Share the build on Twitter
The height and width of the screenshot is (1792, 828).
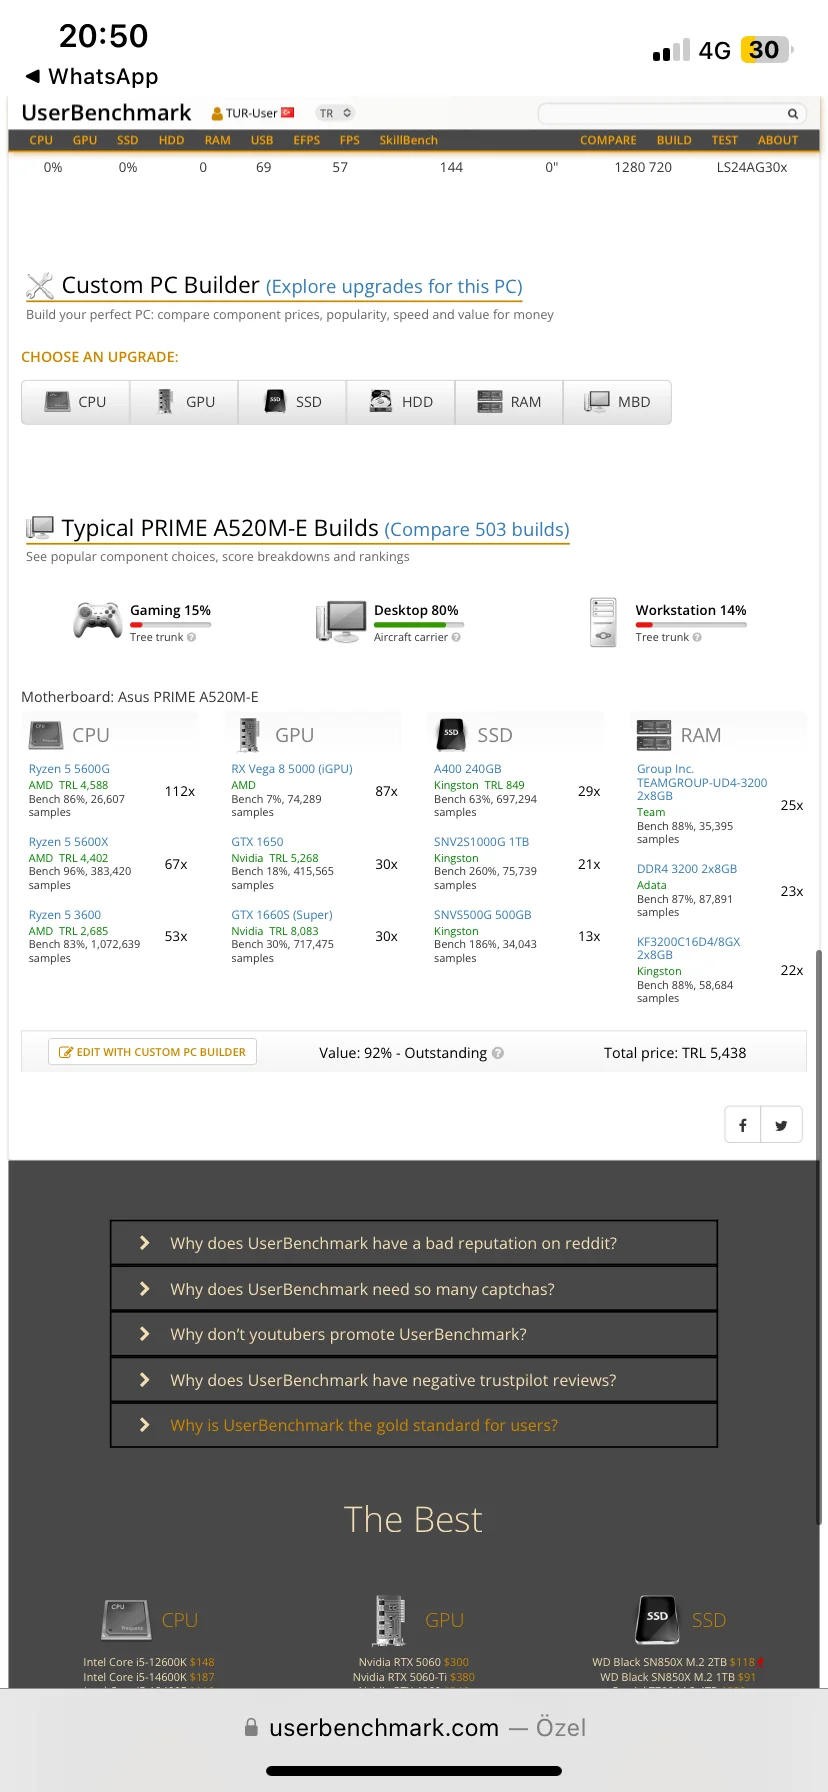(781, 1125)
